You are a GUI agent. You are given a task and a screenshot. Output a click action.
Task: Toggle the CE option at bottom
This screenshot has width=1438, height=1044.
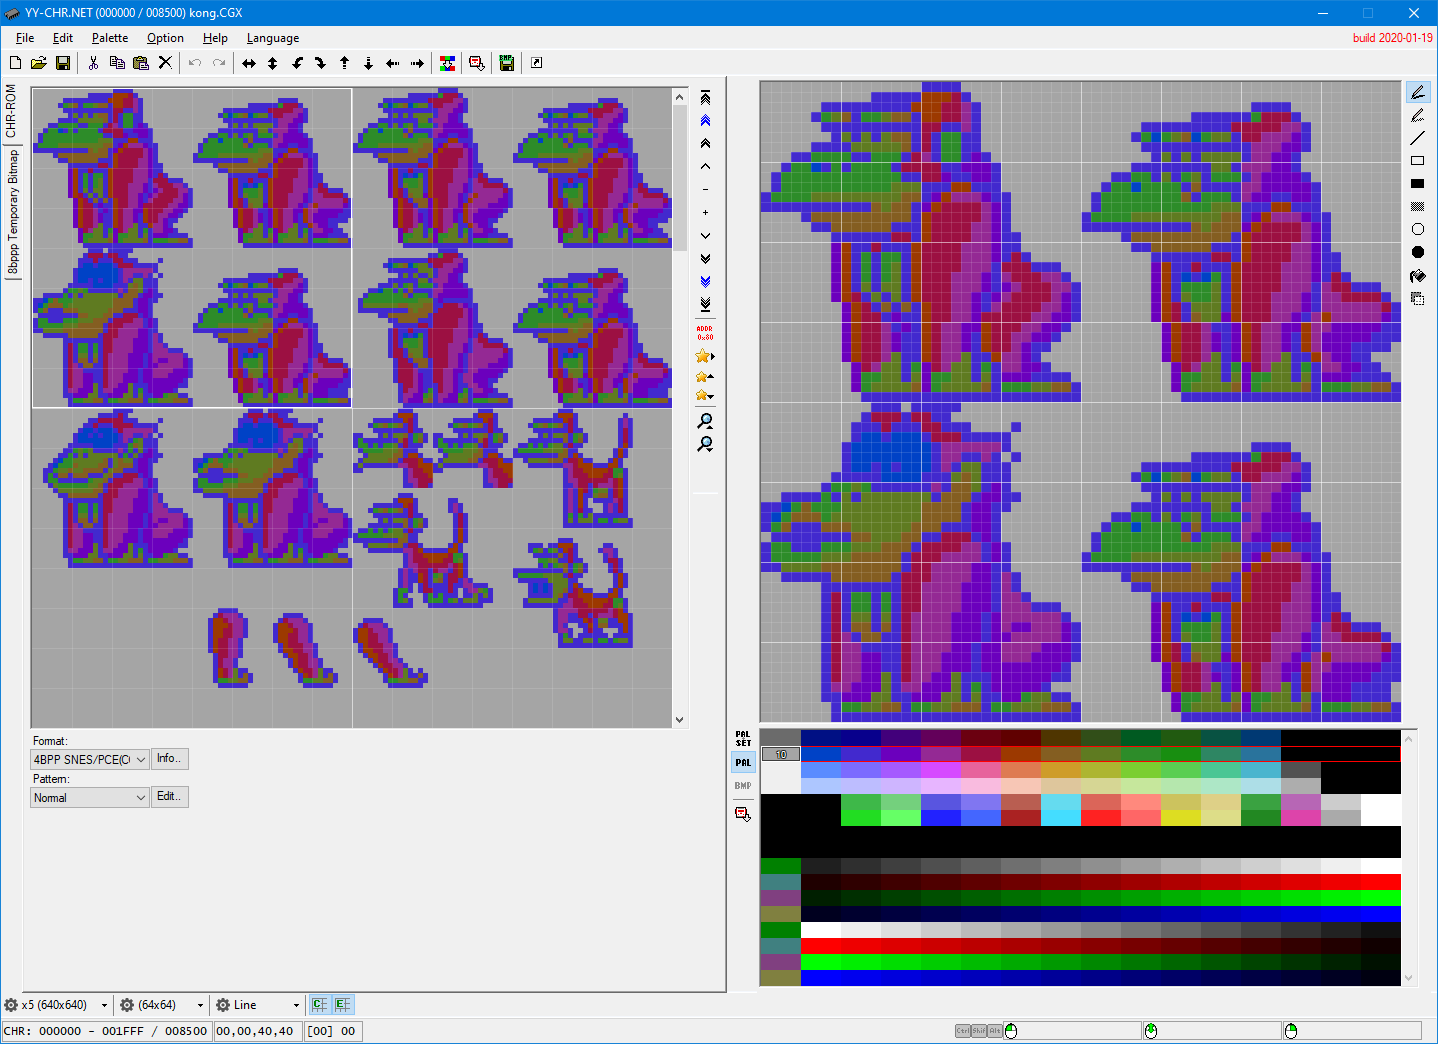pos(319,1004)
